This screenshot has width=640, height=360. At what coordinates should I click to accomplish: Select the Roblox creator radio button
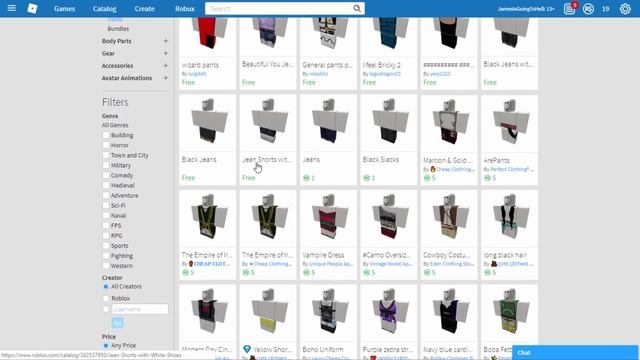click(106, 298)
